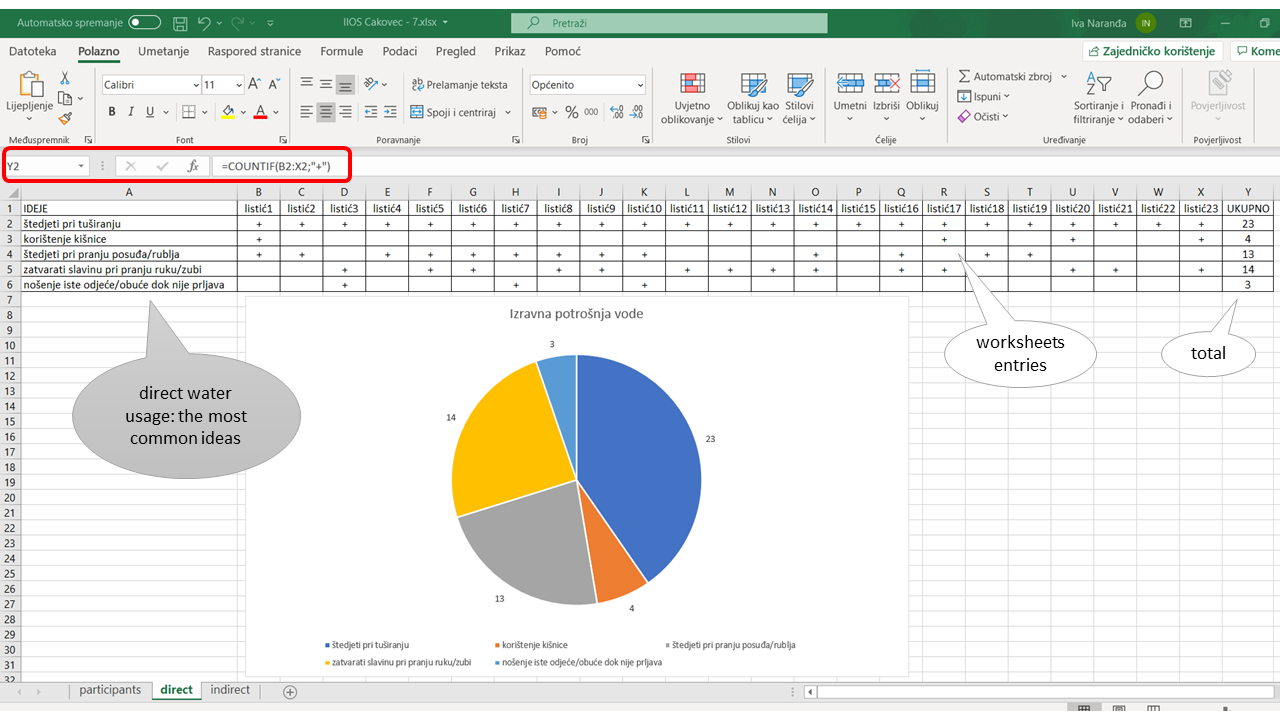Apply the red font color swatch
Screen dimensions: 1280x720
click(260, 112)
